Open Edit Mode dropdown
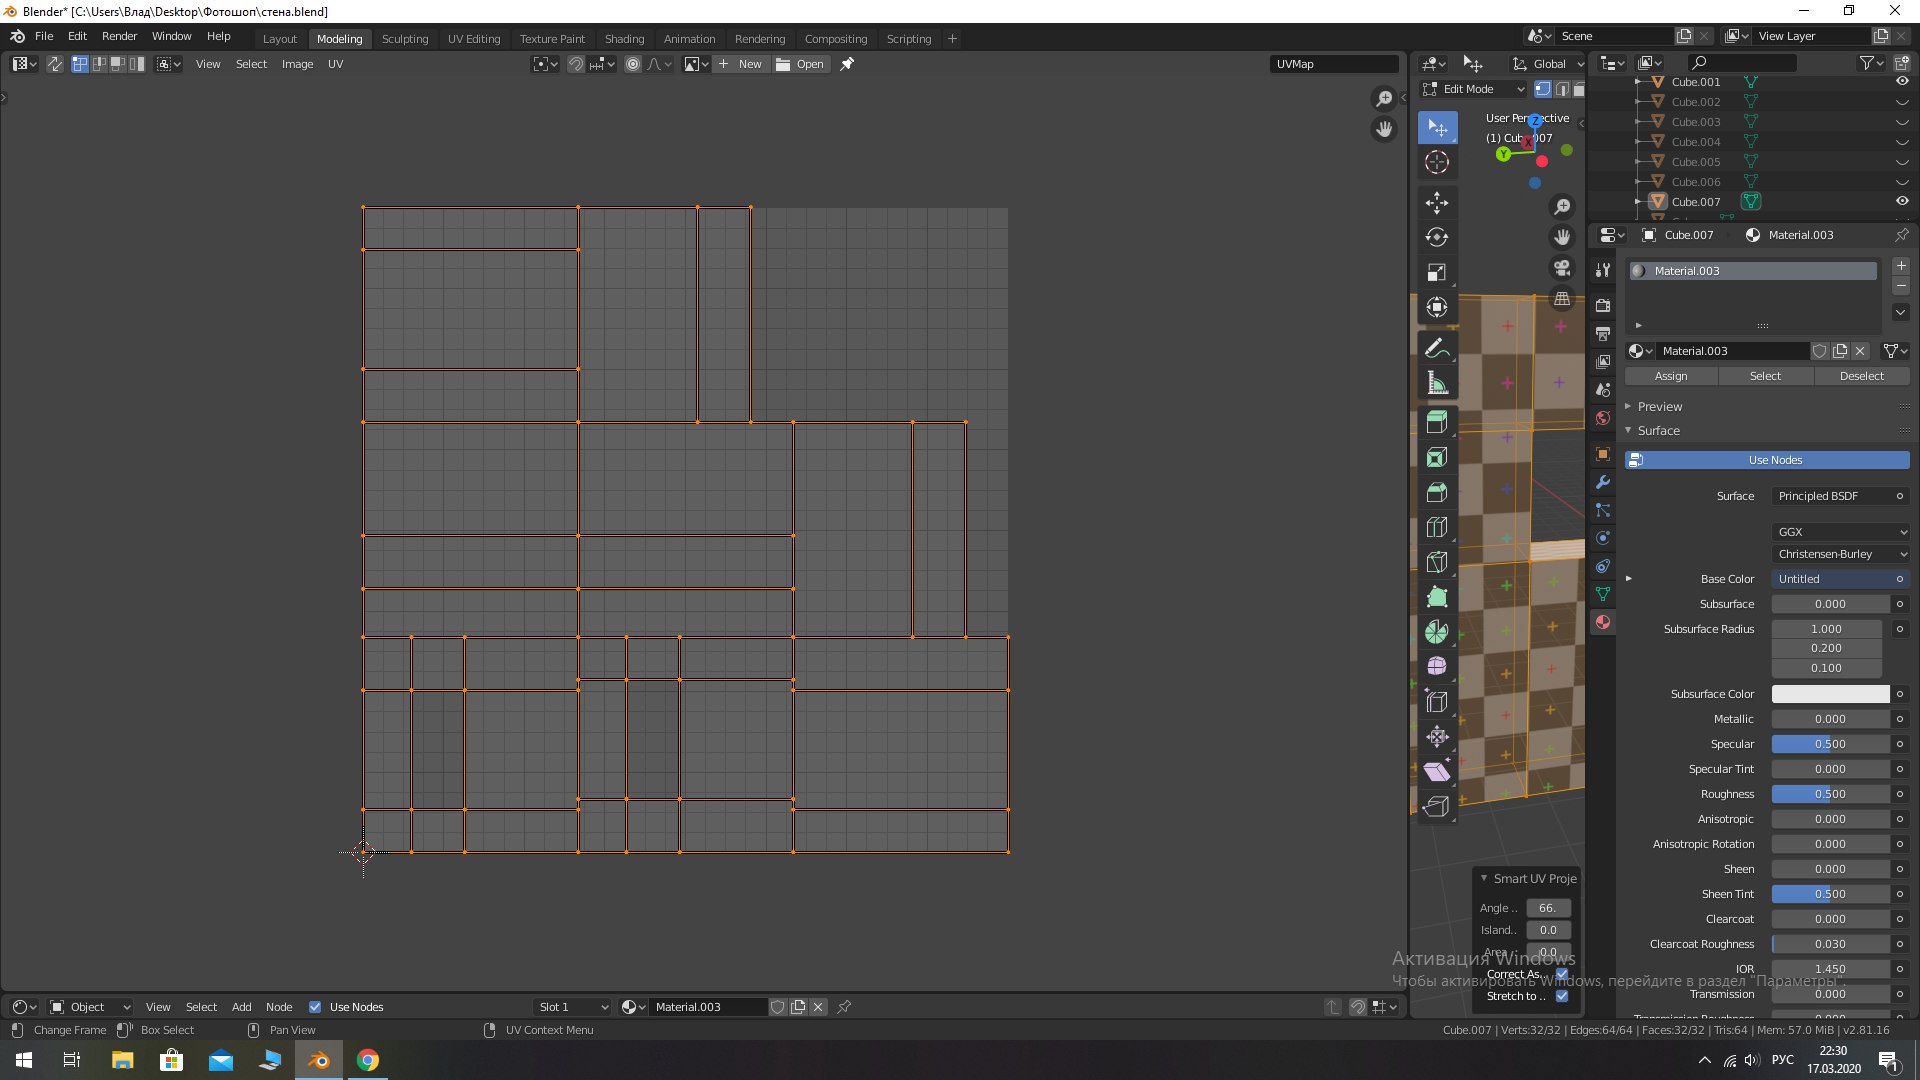Viewport: 1920px width, 1080px height. 1474,89
